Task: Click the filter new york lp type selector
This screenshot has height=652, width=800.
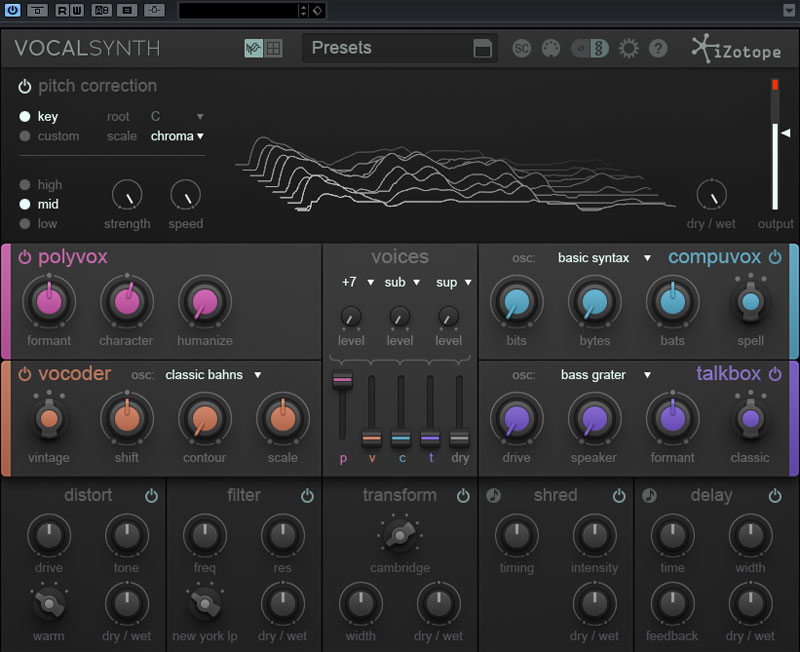Action: (205, 604)
